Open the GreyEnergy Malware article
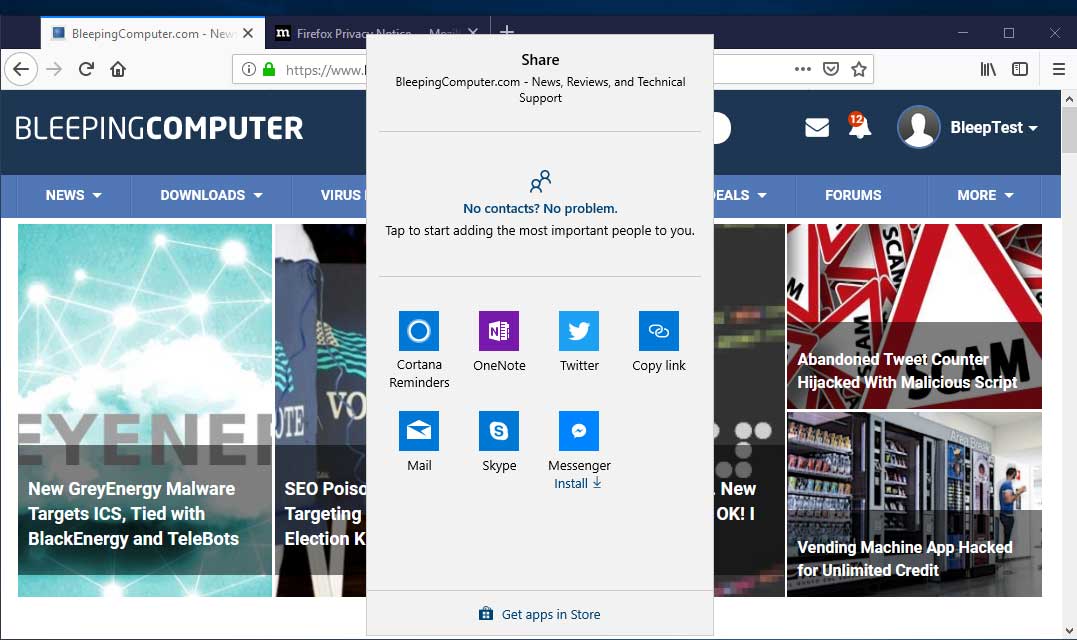The image size is (1077, 640). click(145, 410)
